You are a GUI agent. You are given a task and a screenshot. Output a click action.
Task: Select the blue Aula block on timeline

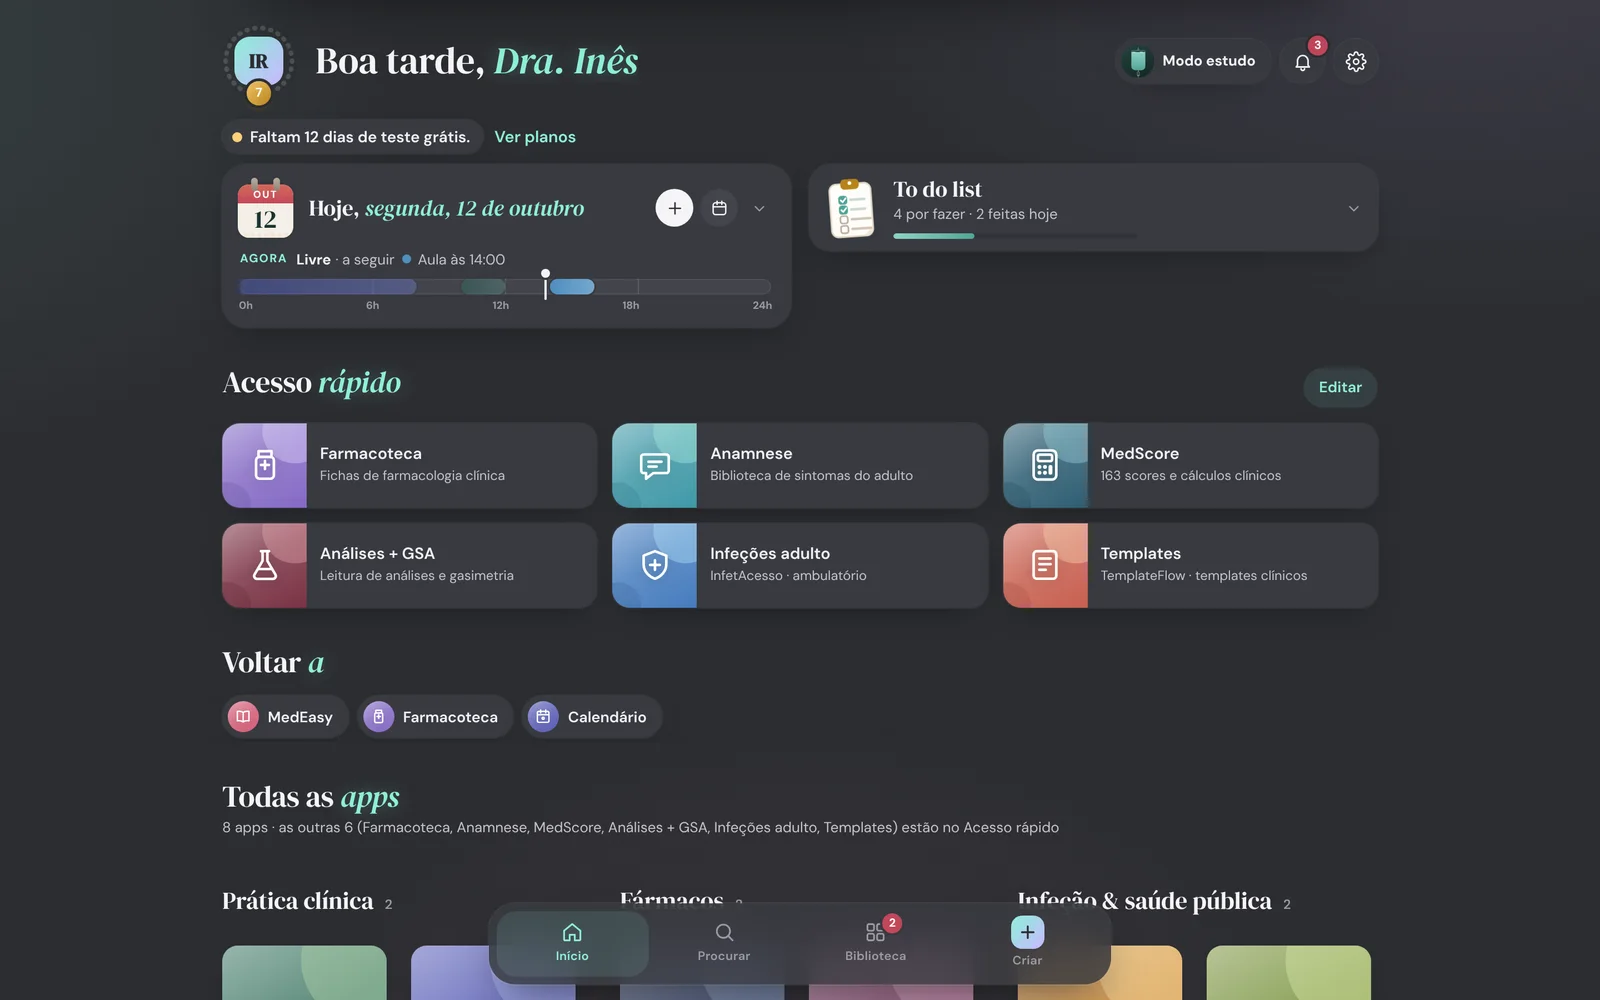pos(572,287)
